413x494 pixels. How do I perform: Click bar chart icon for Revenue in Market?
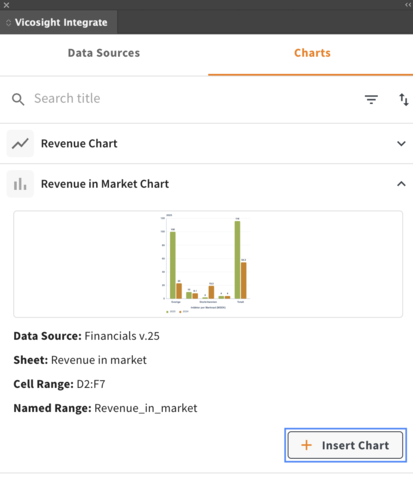pyautogui.click(x=20, y=184)
